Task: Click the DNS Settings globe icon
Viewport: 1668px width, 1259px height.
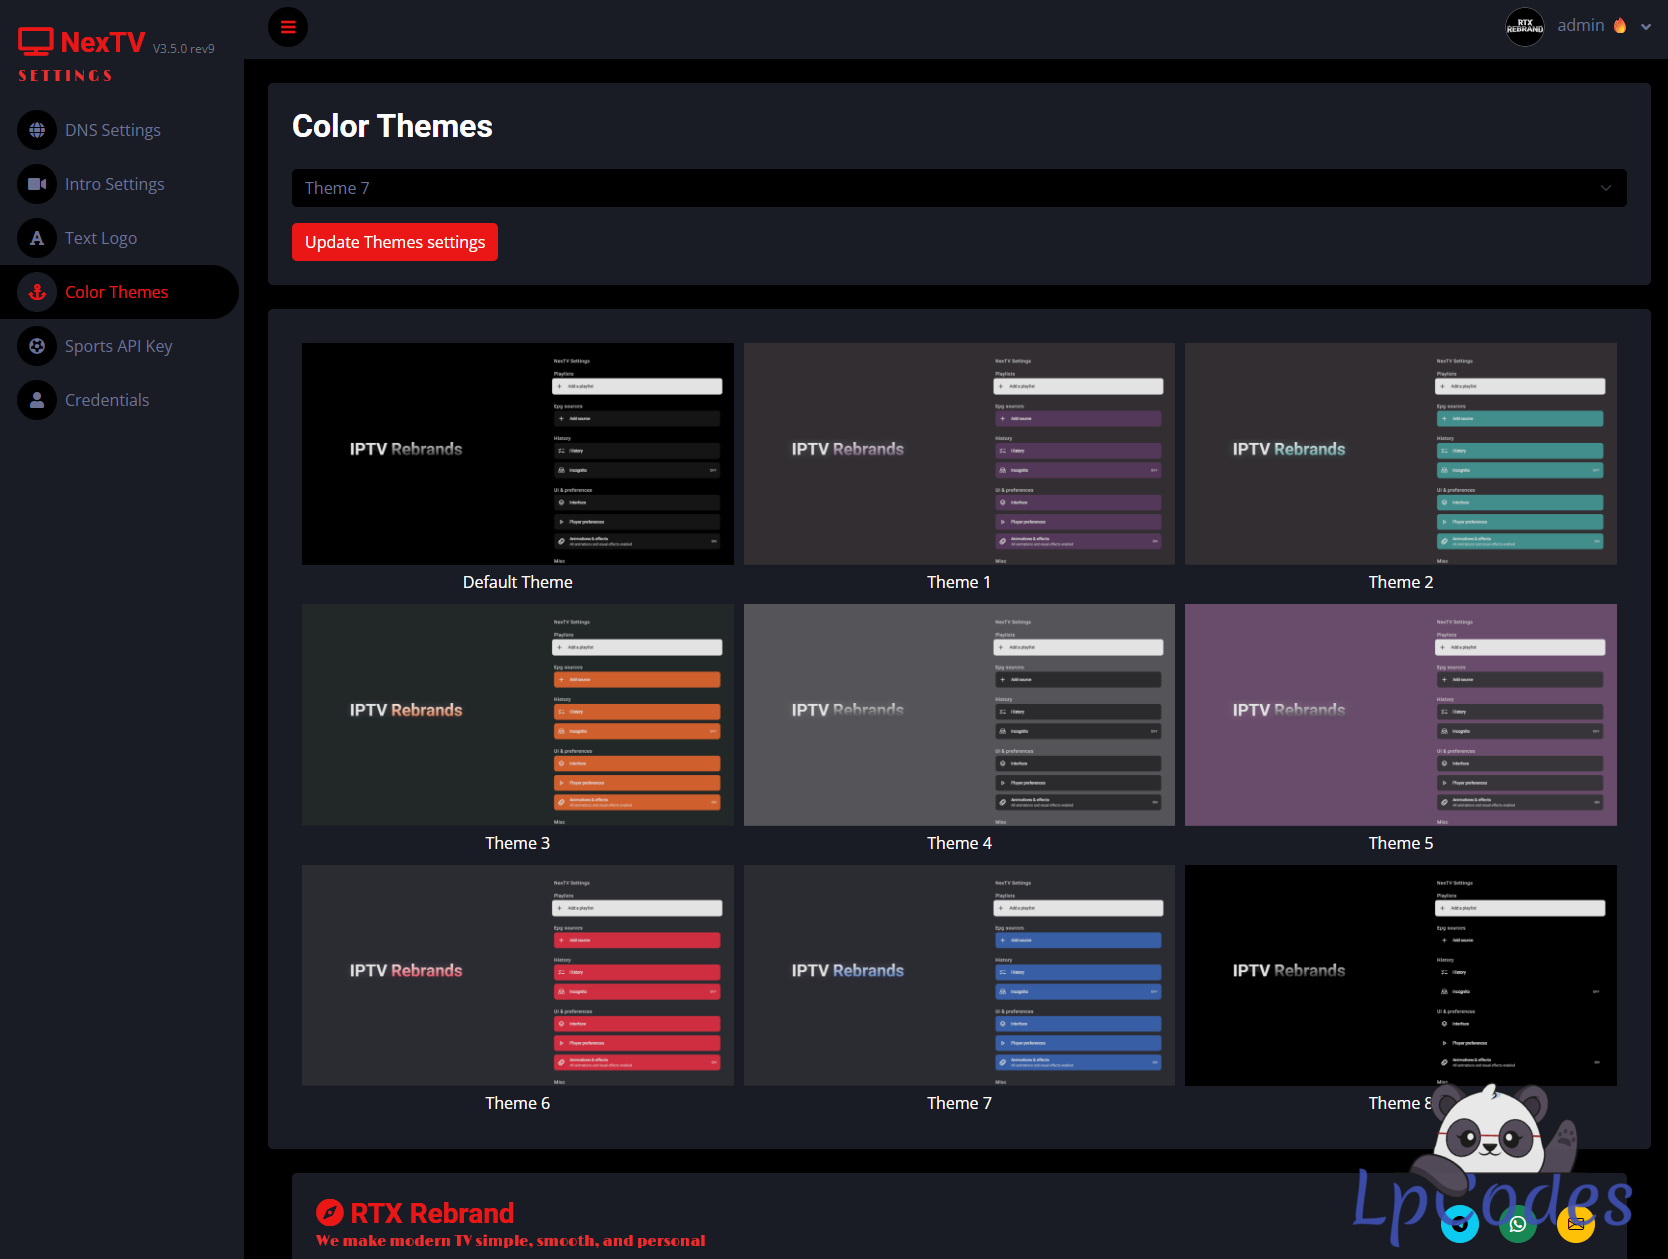Action: [37, 130]
